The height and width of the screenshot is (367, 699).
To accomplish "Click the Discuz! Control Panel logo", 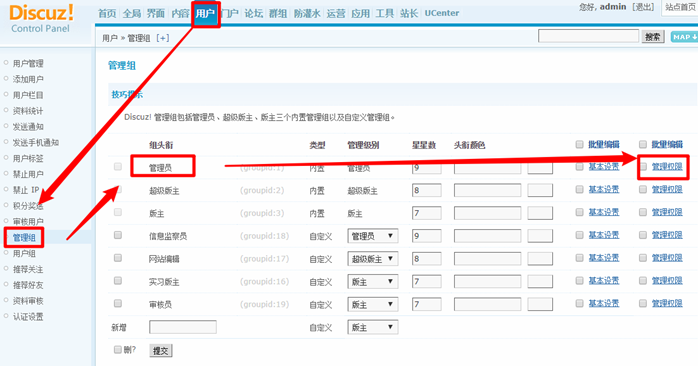I will 41,19.
